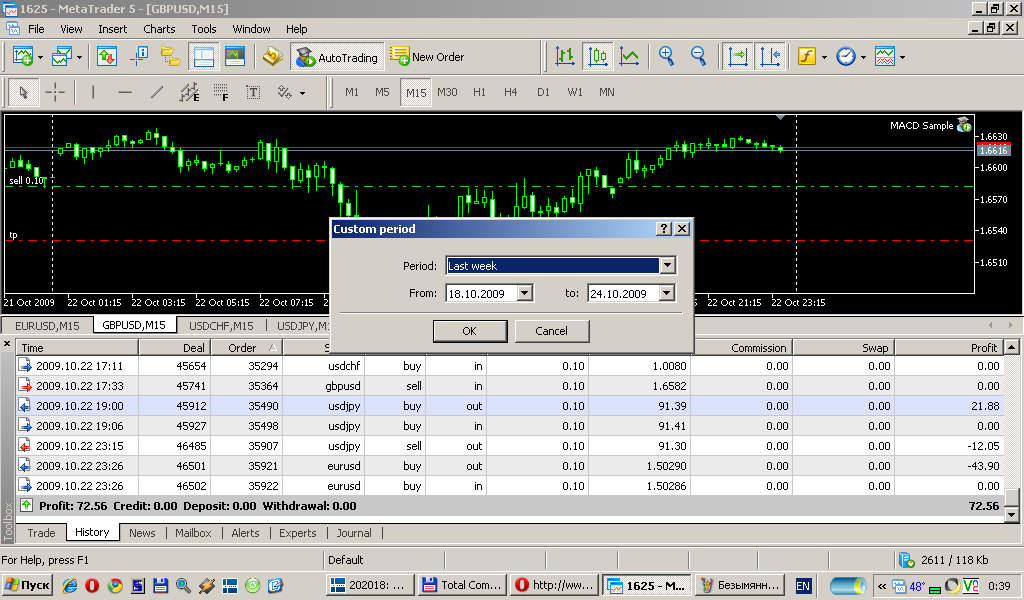The image size is (1024, 600).
Task: Zoom in on the chart
Action: (x=666, y=57)
